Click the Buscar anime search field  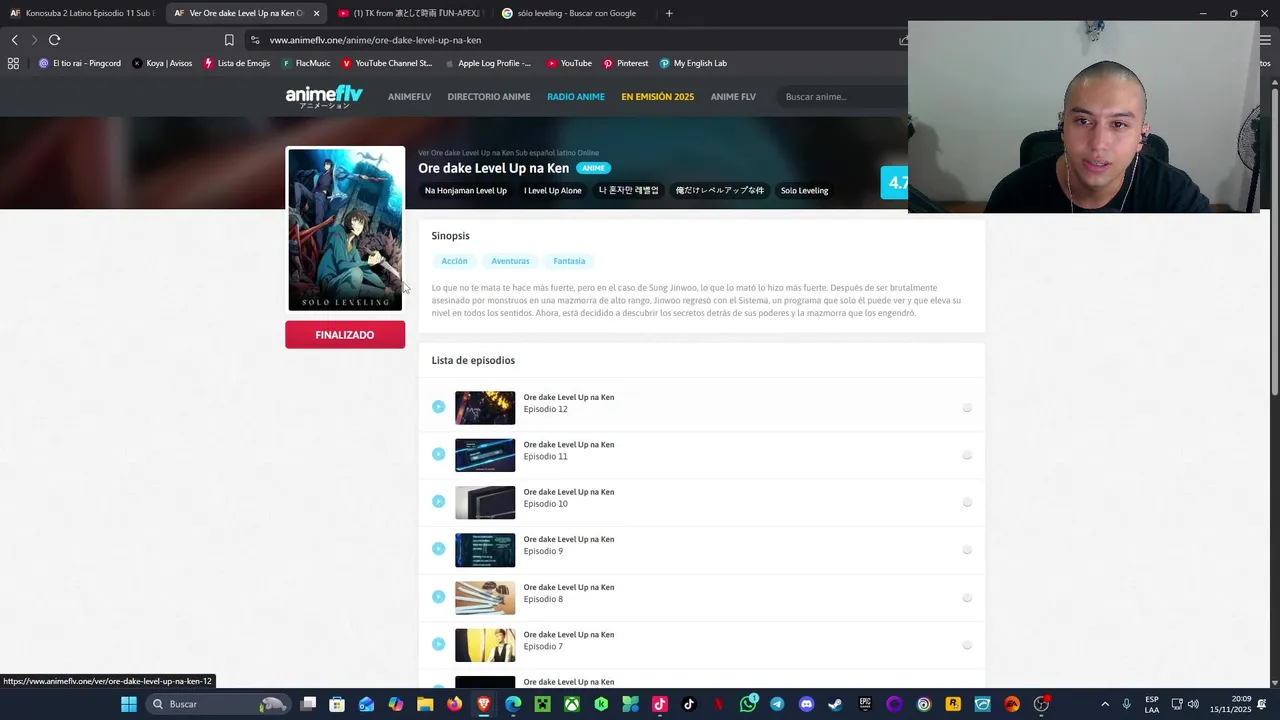840,97
